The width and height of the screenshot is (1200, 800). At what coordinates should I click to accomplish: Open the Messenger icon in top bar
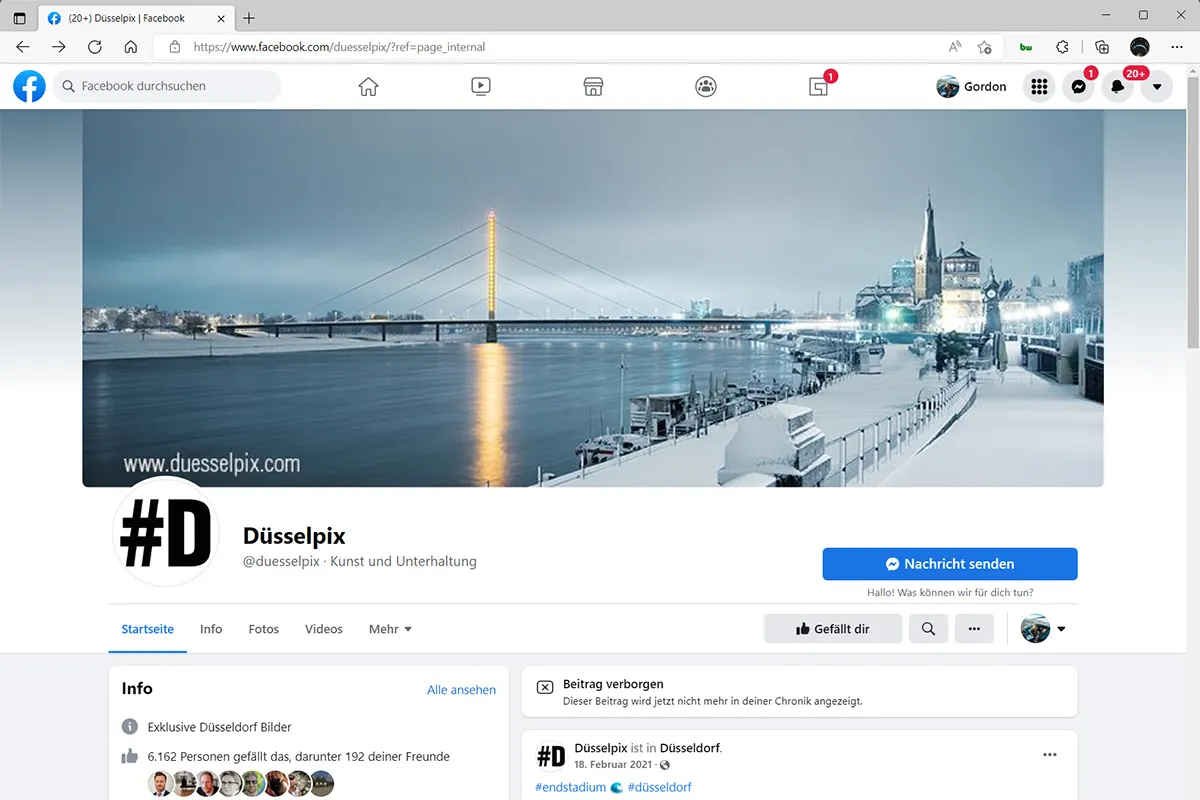tap(1079, 87)
